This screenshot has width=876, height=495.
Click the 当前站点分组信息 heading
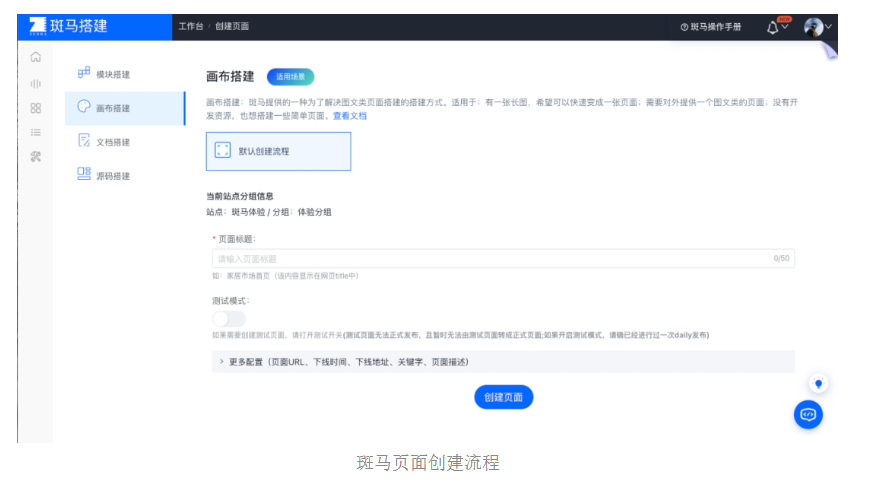point(240,196)
